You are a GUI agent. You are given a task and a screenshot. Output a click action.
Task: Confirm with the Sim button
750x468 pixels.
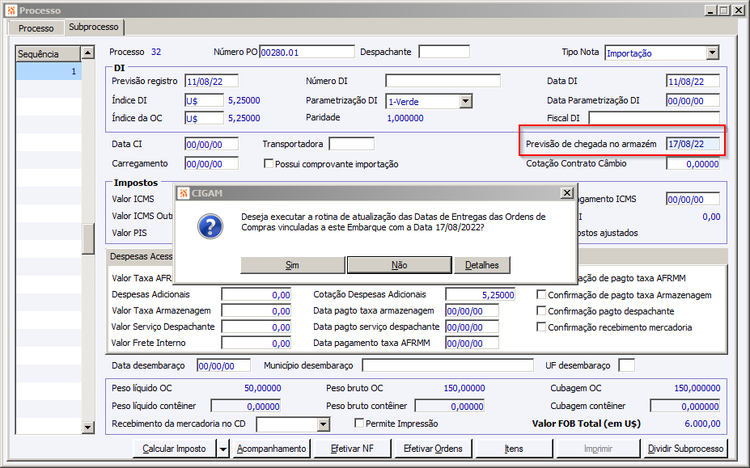pos(292,265)
